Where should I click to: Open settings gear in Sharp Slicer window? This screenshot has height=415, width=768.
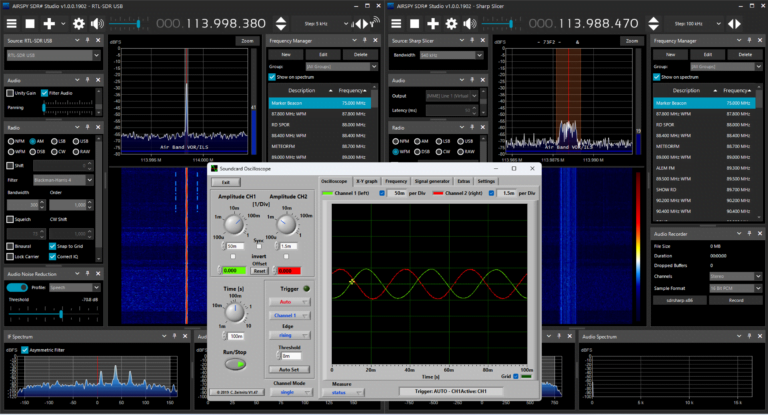click(451, 24)
